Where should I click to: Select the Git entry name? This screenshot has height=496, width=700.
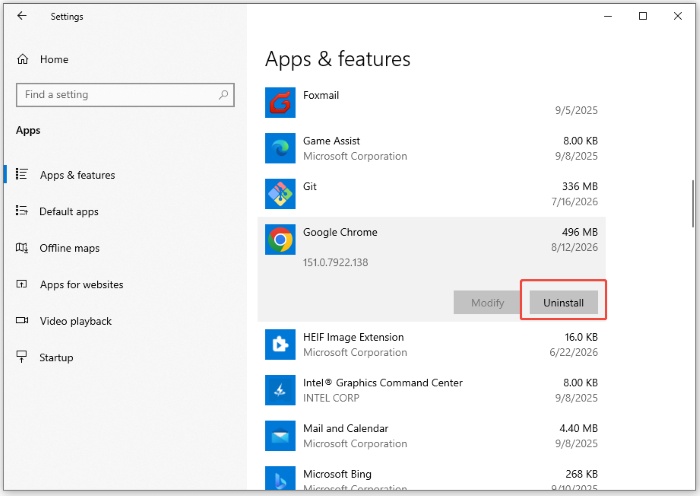coord(310,187)
